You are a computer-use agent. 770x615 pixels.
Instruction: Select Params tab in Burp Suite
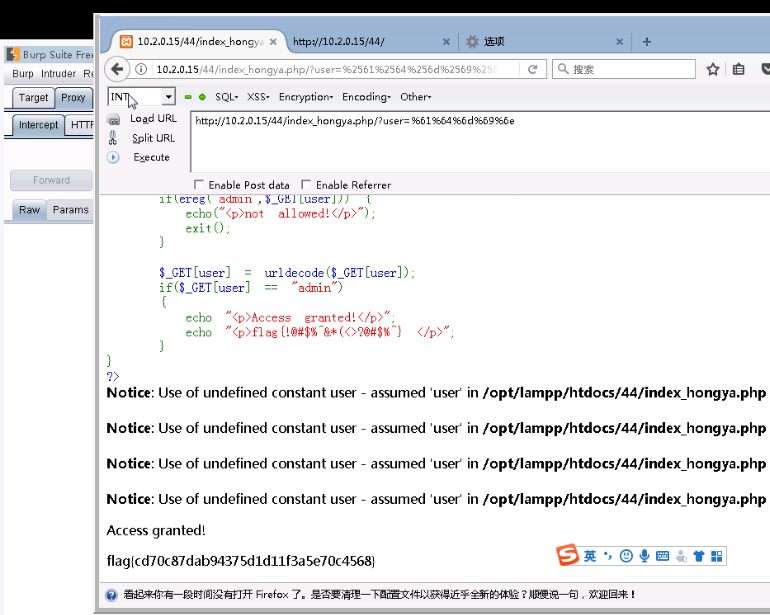(71, 210)
